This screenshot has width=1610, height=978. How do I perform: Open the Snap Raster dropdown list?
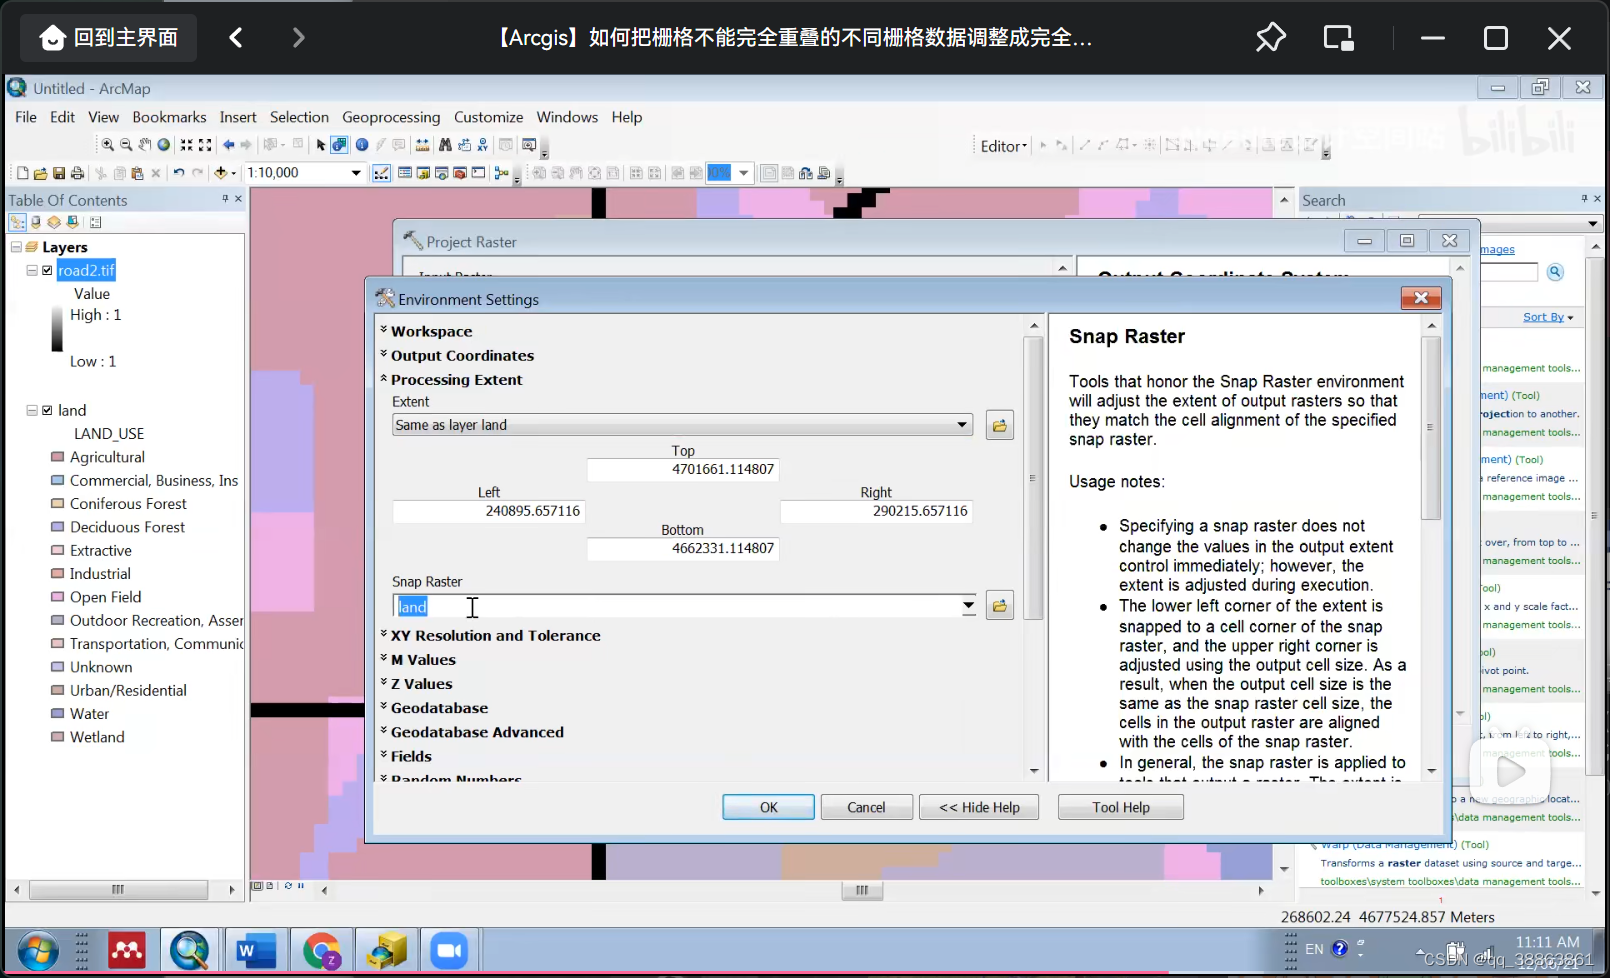coord(968,606)
